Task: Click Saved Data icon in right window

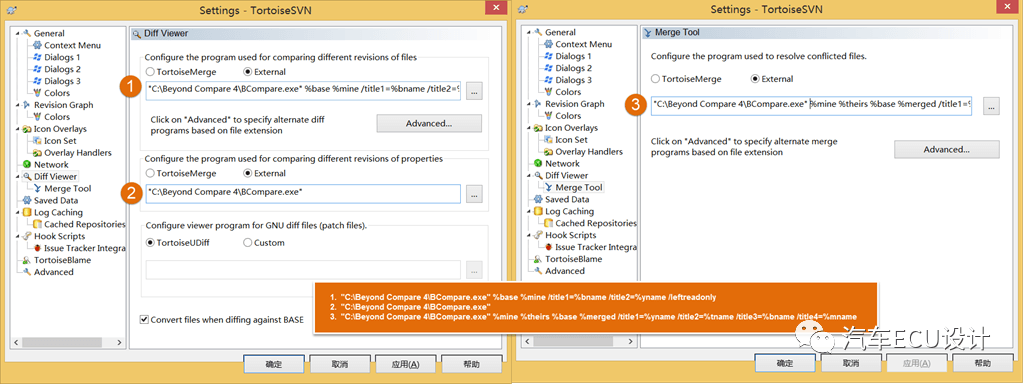Action: pyautogui.click(x=537, y=199)
